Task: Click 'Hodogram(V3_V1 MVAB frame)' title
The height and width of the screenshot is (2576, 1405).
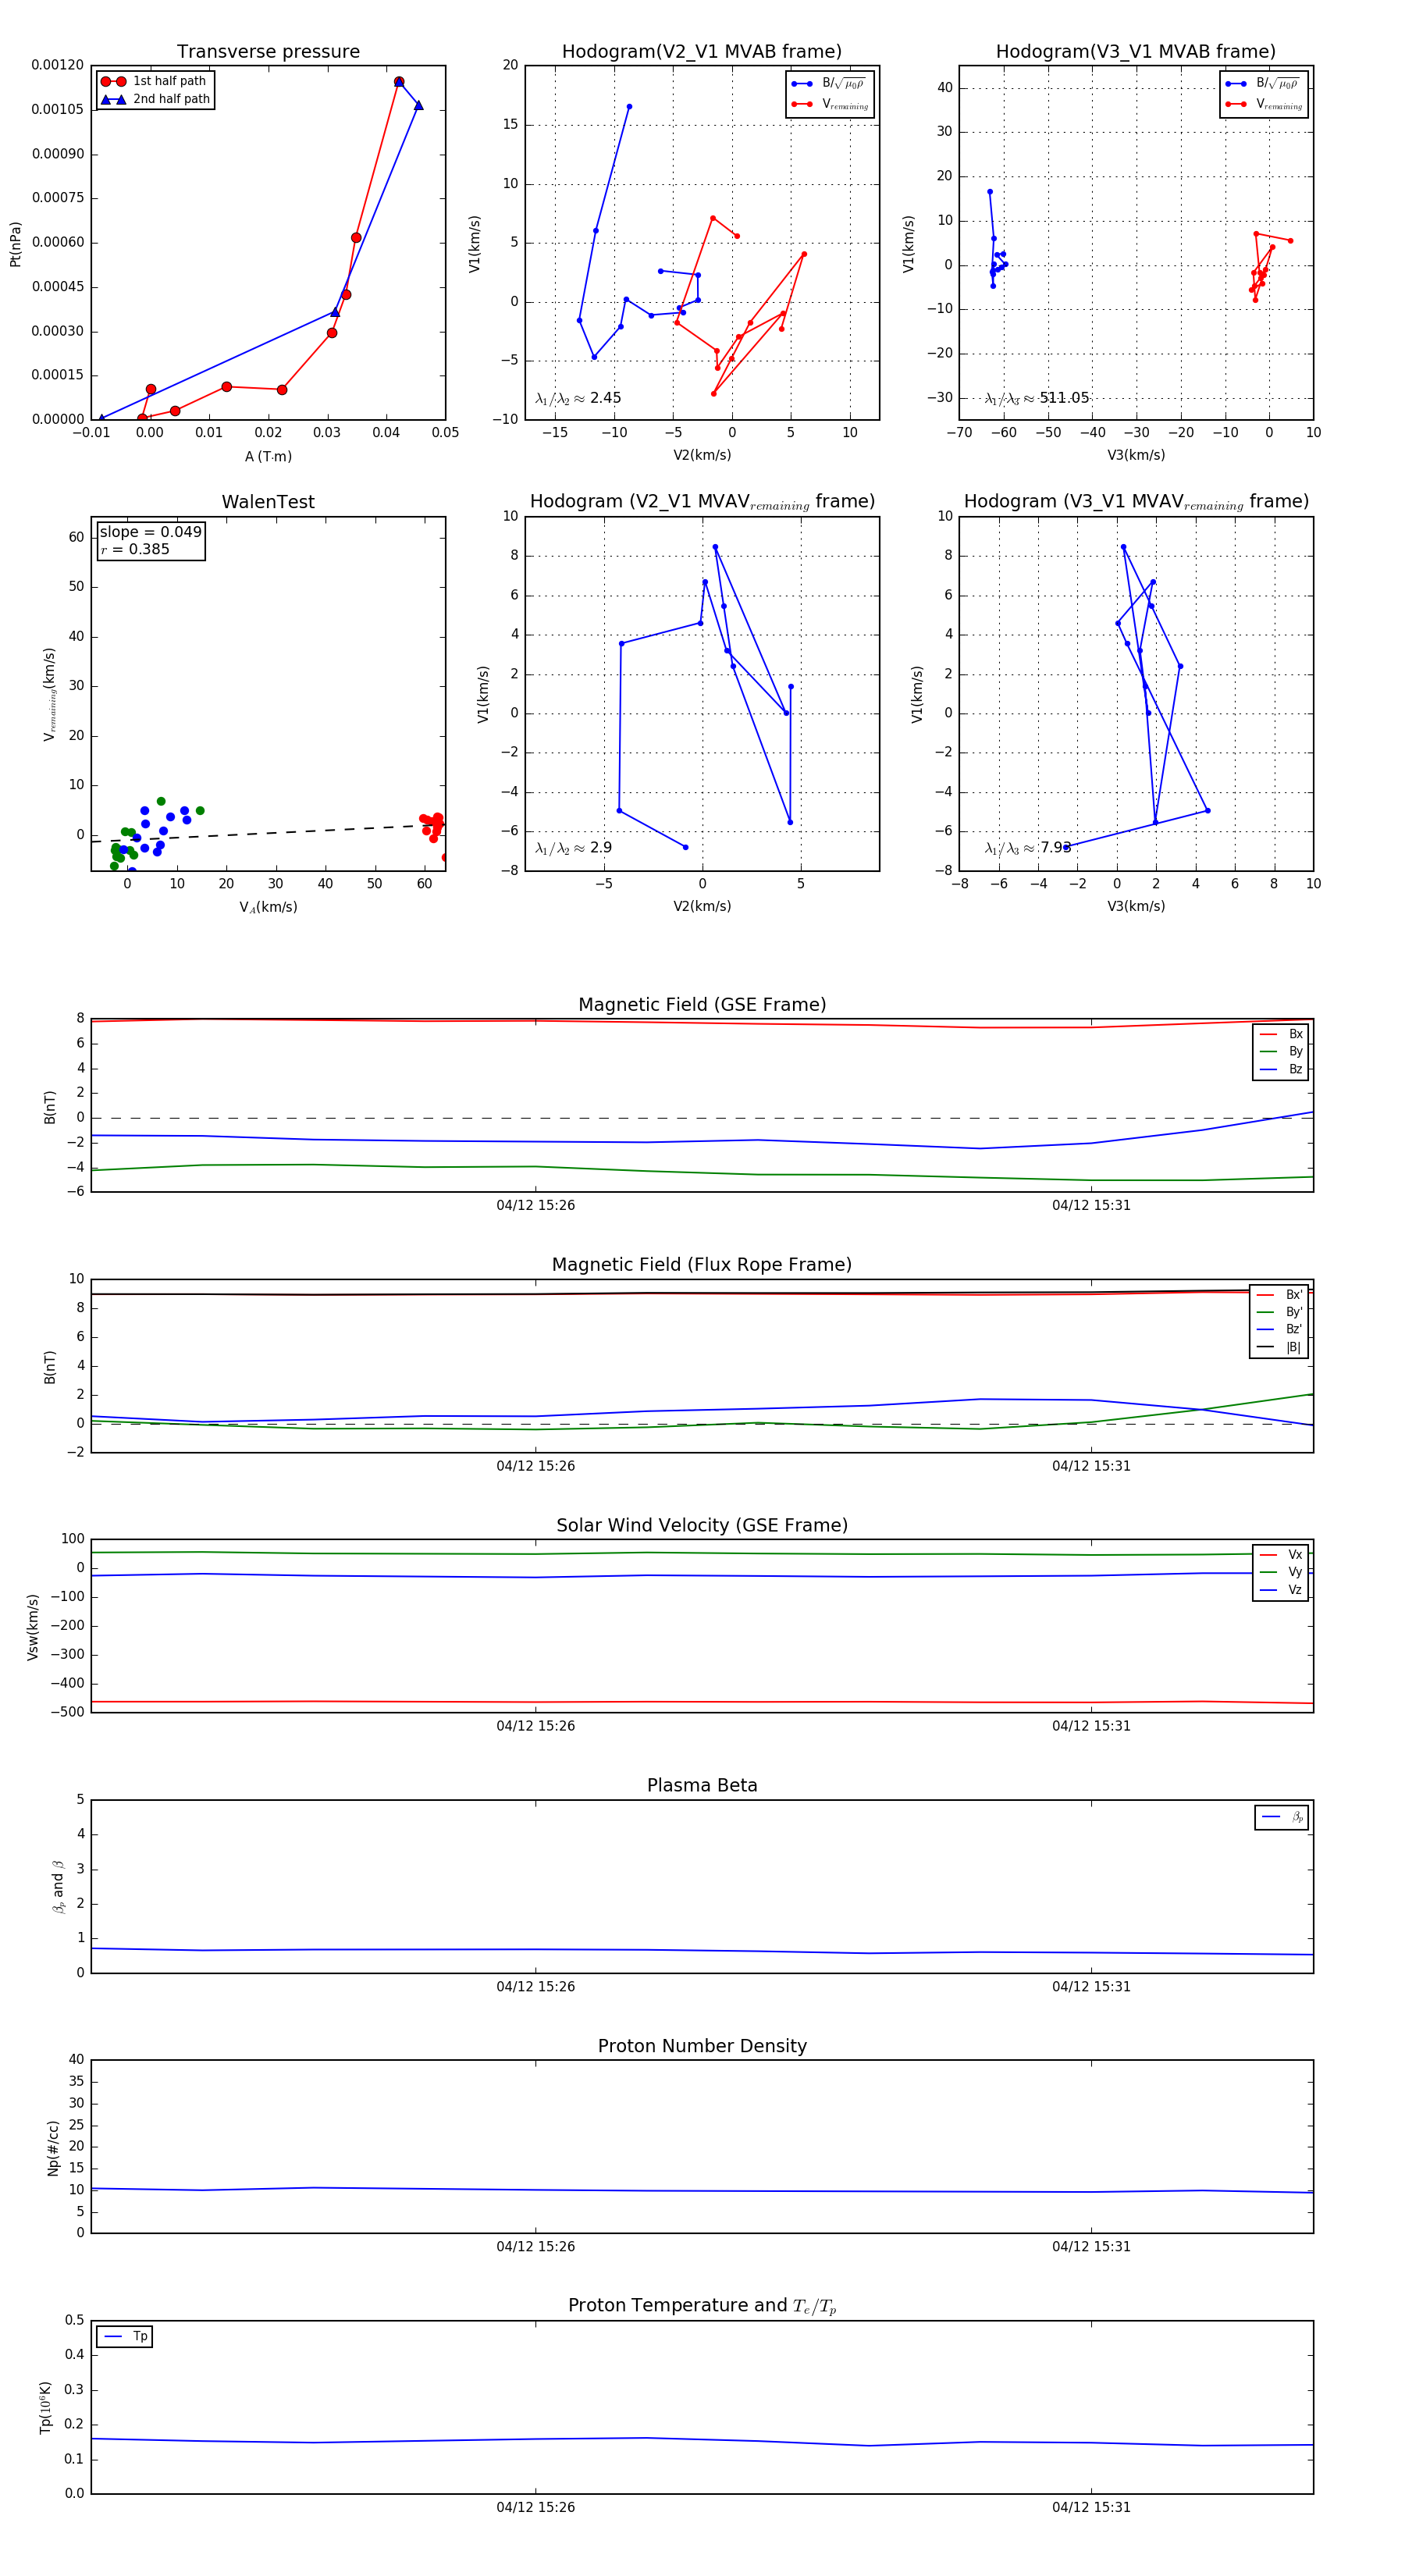Action: click(x=1136, y=52)
